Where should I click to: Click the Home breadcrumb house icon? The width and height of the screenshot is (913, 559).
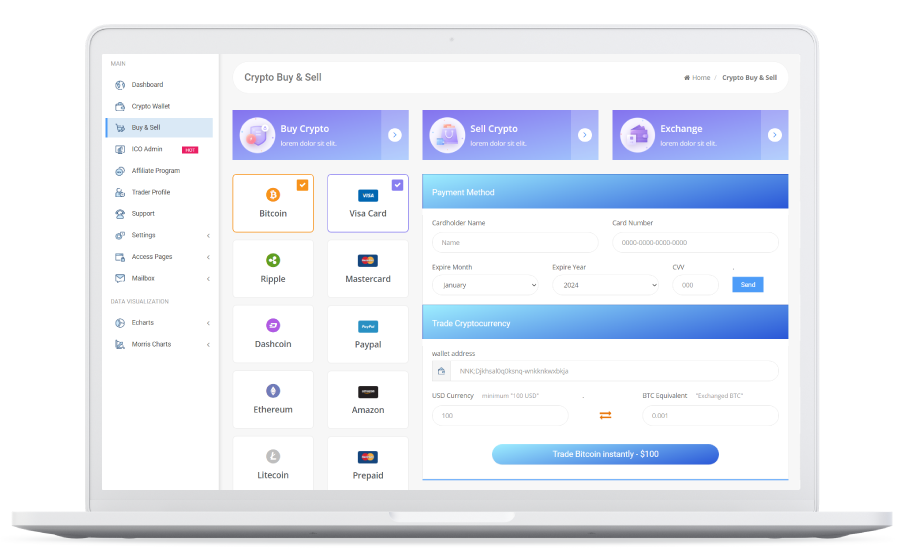[x=686, y=78]
